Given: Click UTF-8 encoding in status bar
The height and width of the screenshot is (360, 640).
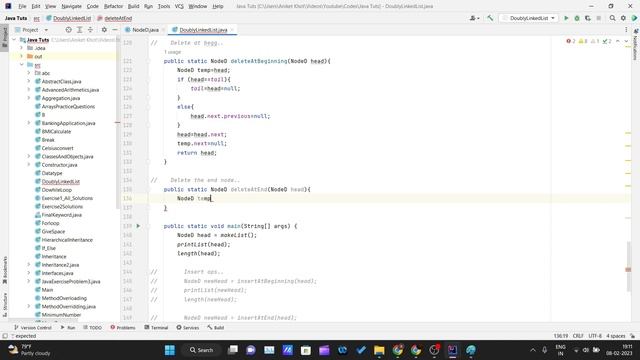Looking at the screenshot, I should [595, 336].
